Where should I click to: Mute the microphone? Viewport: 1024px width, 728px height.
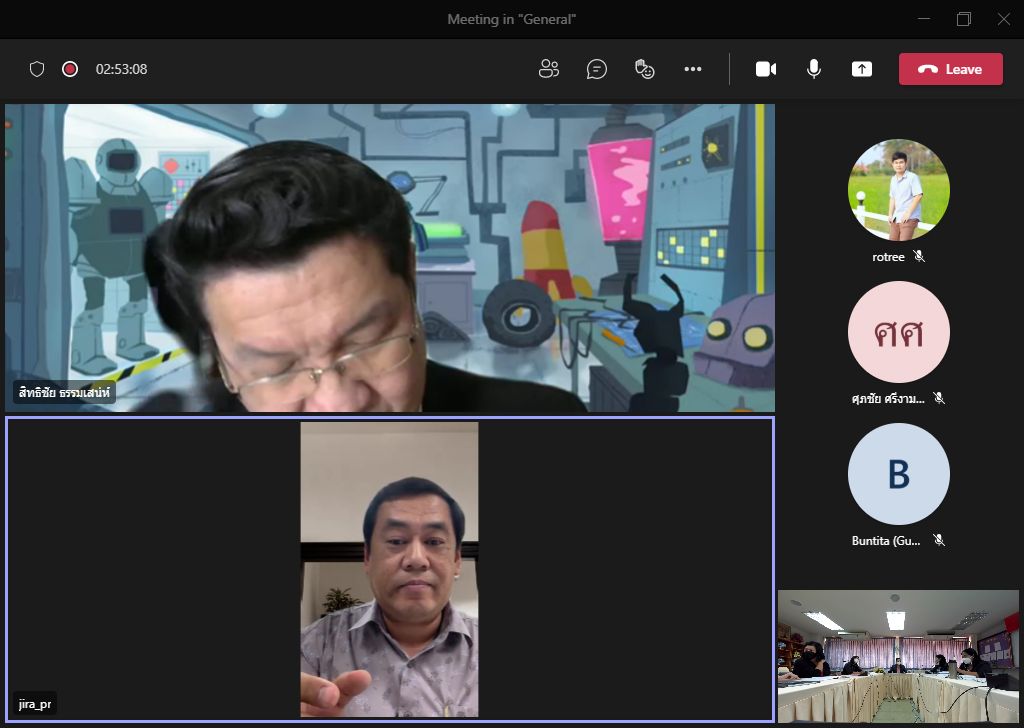point(814,69)
